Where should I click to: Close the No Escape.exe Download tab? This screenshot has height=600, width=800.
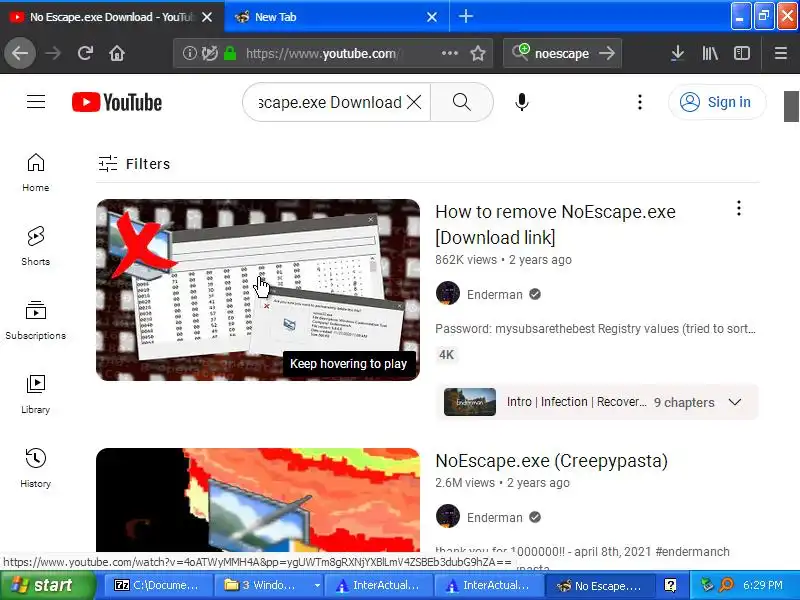207,17
